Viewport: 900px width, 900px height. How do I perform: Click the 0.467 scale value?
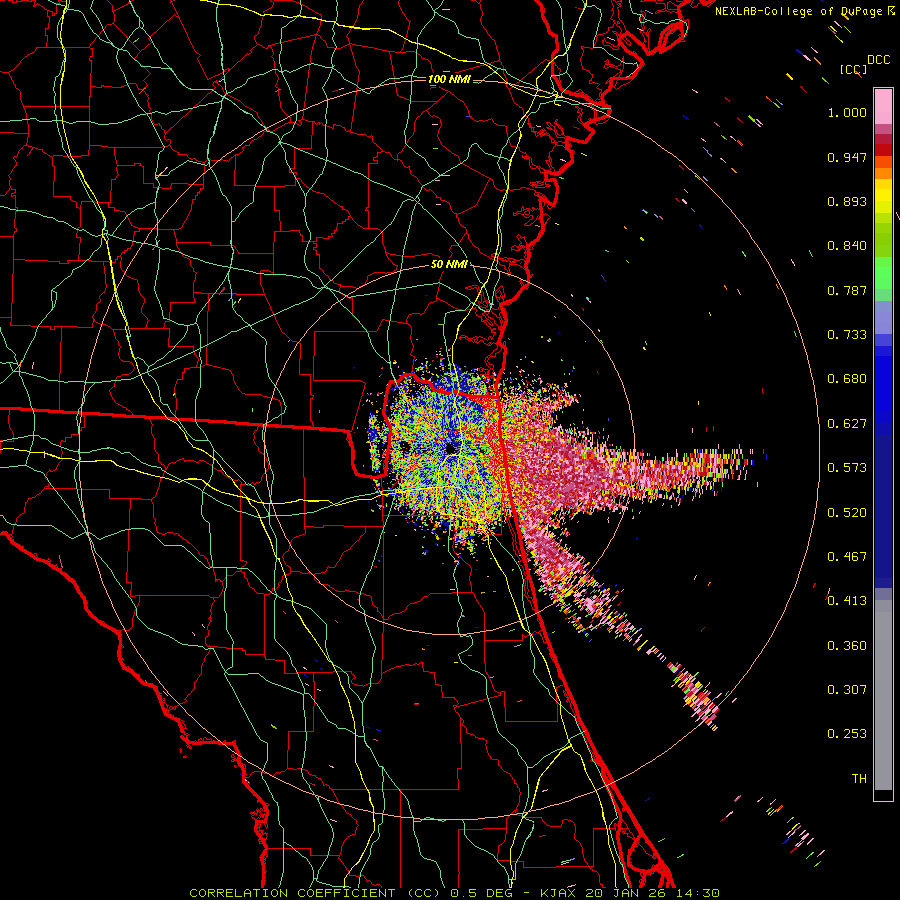tap(847, 557)
